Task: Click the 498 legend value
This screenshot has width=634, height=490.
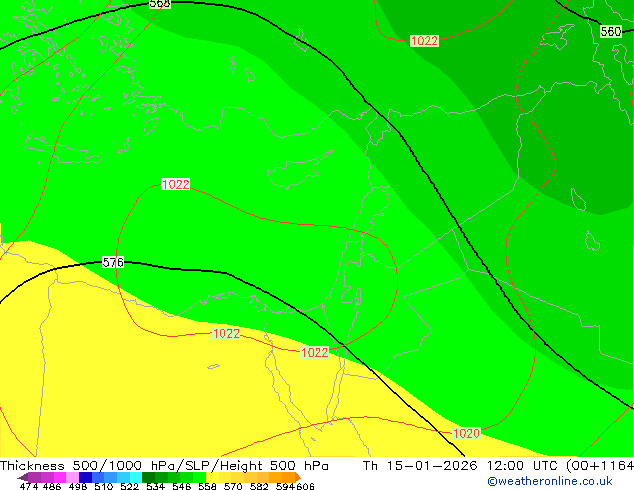Action: (x=78, y=486)
